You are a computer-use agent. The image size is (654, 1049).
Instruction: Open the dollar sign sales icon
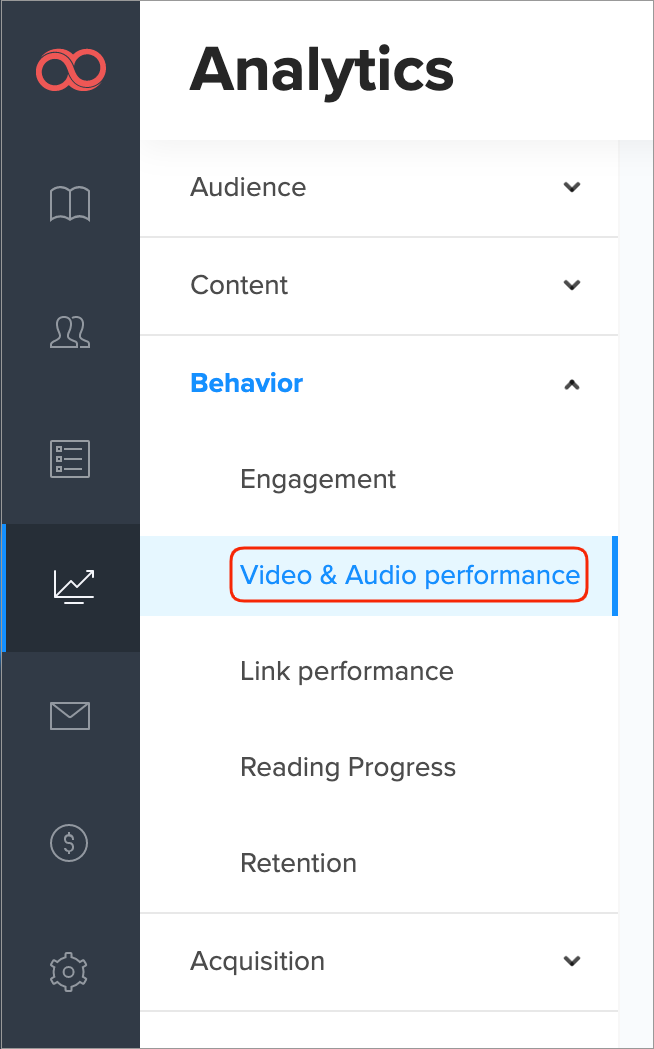[70, 843]
